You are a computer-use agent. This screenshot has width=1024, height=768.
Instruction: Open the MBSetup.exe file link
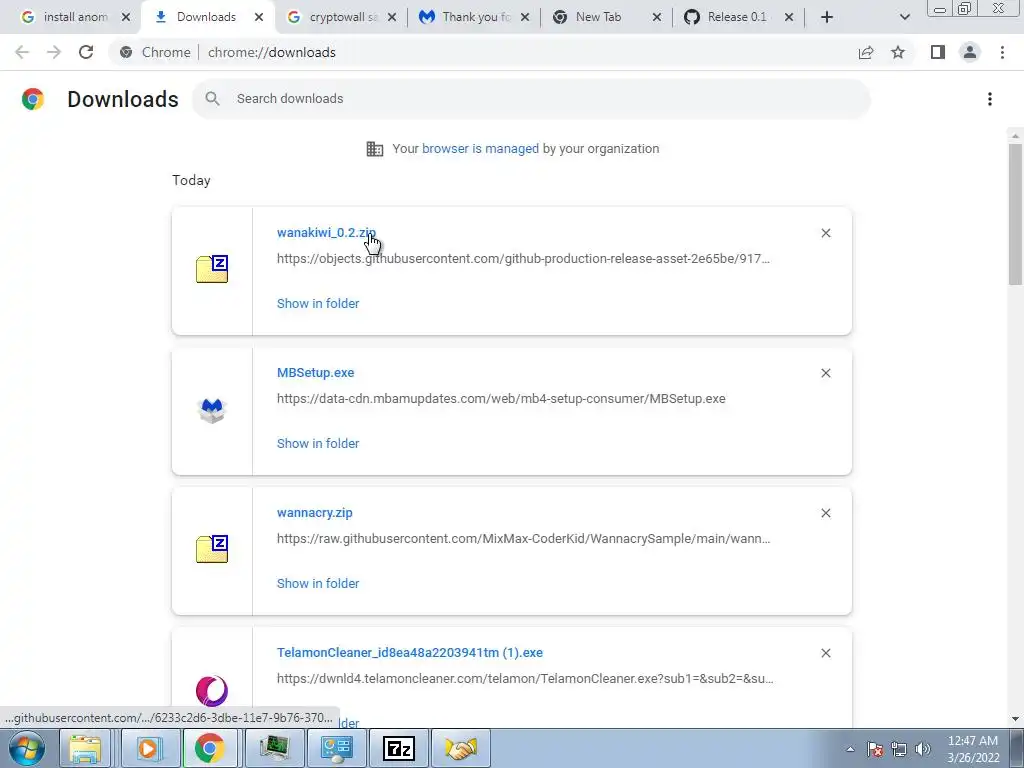click(x=315, y=372)
